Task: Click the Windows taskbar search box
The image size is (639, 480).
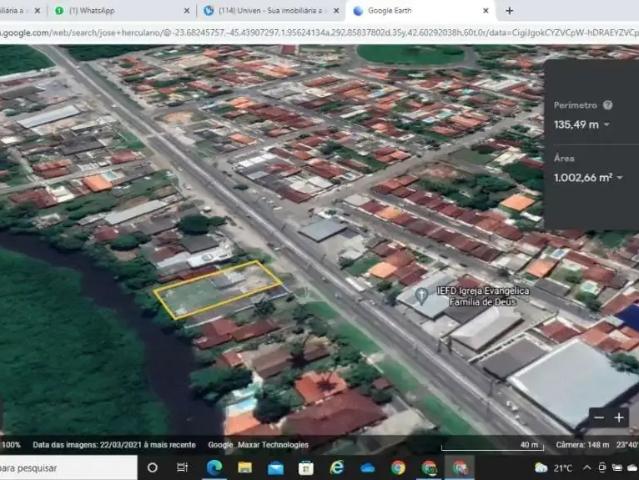Action: coord(60,467)
